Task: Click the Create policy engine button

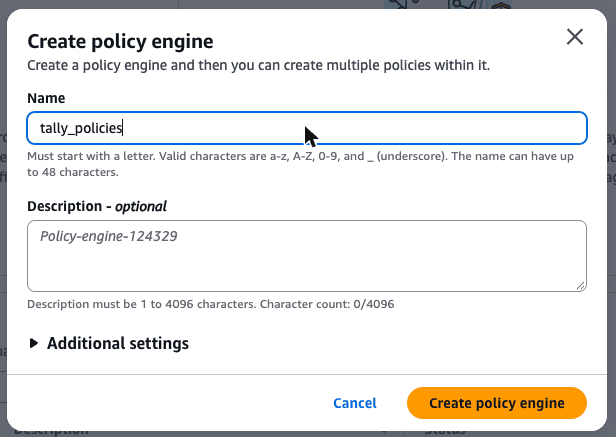Action: (497, 403)
